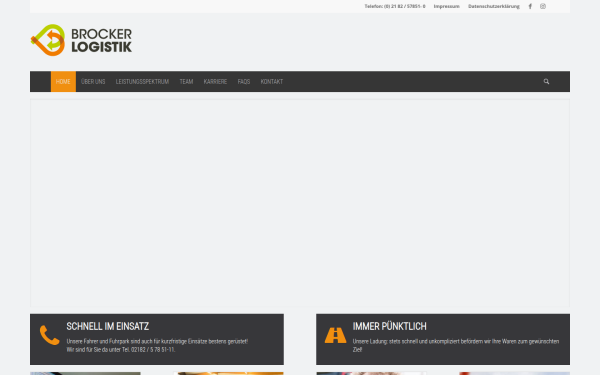Click the 'Unsere Ladung: stets schnell' text
The image size is (600, 375).
456,345
